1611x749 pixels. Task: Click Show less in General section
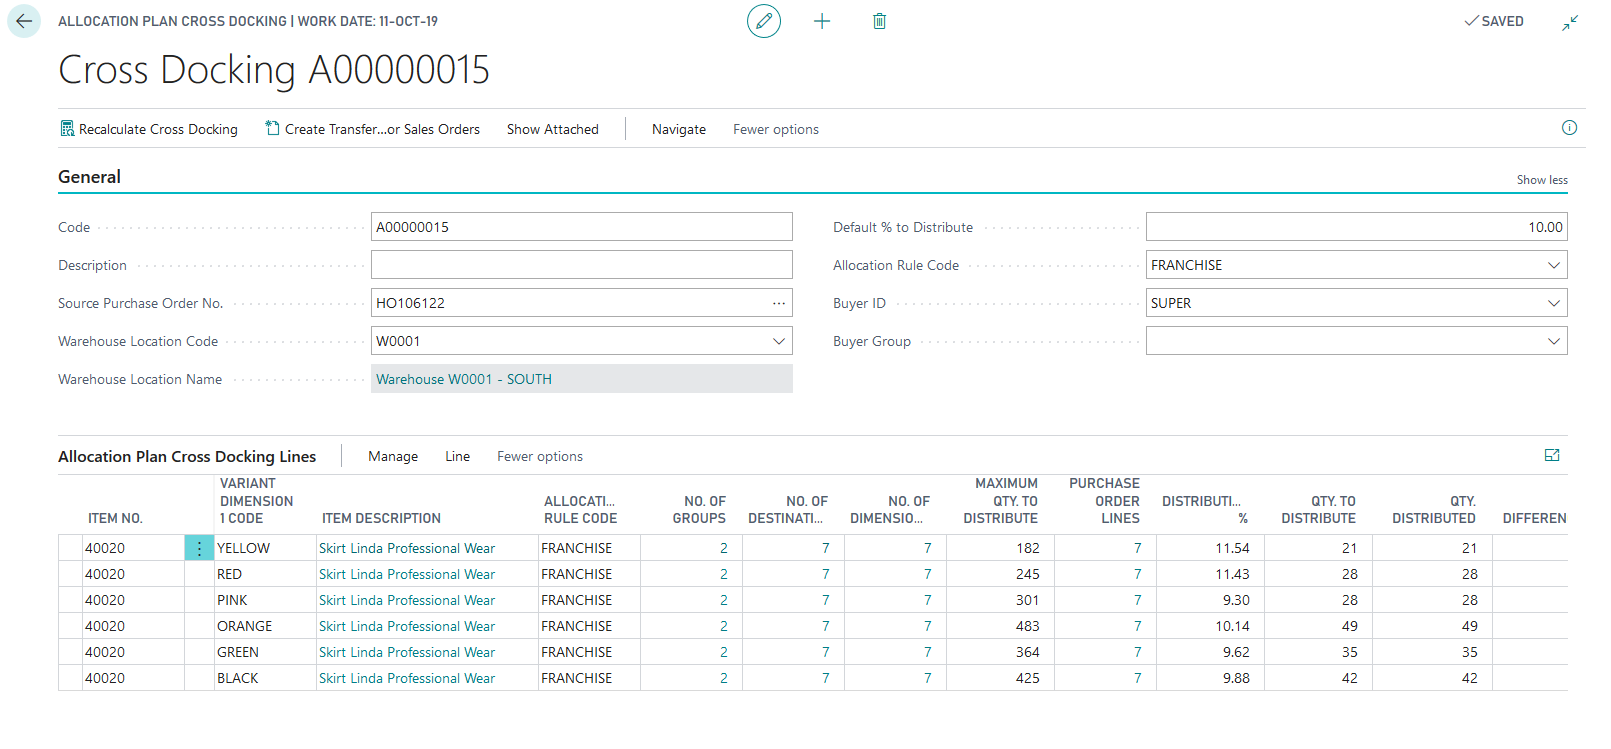tap(1541, 180)
